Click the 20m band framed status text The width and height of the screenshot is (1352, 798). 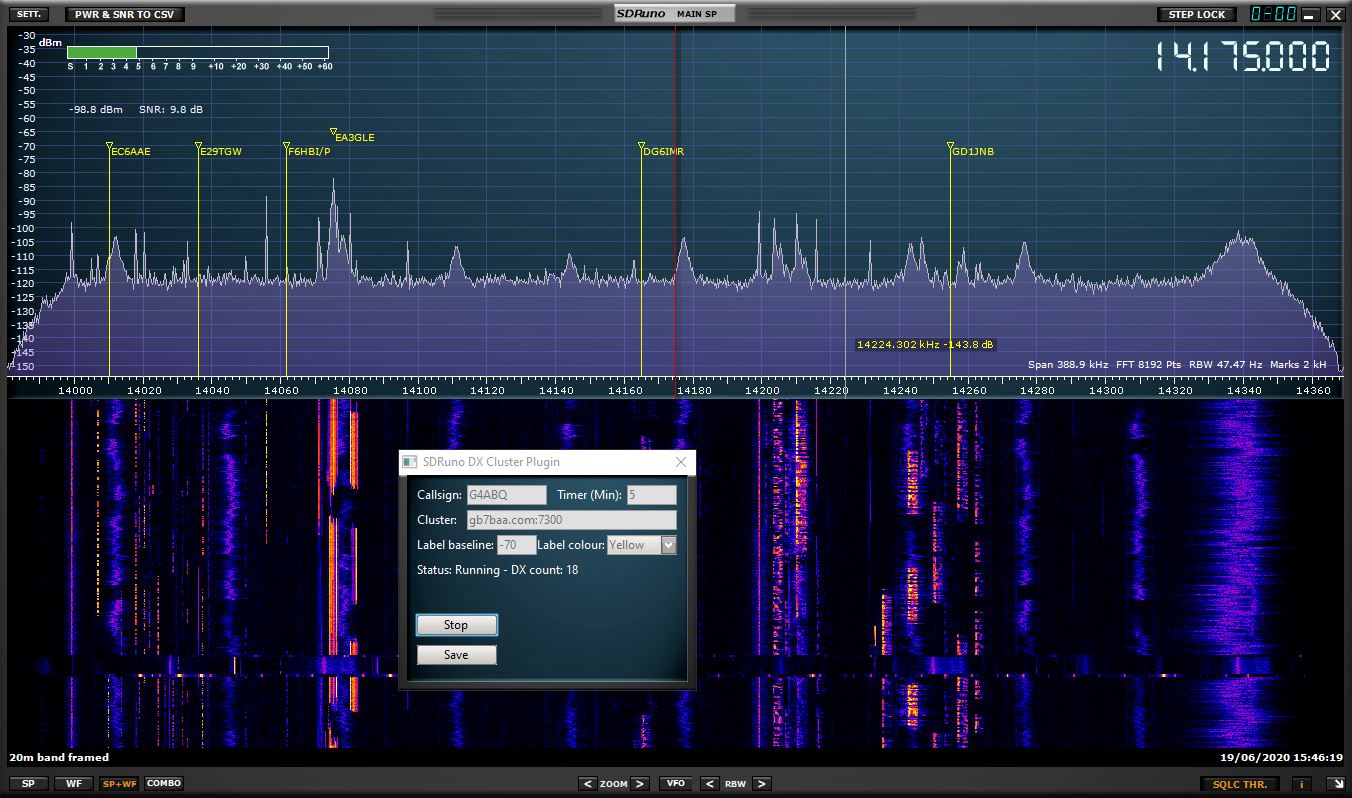point(59,758)
